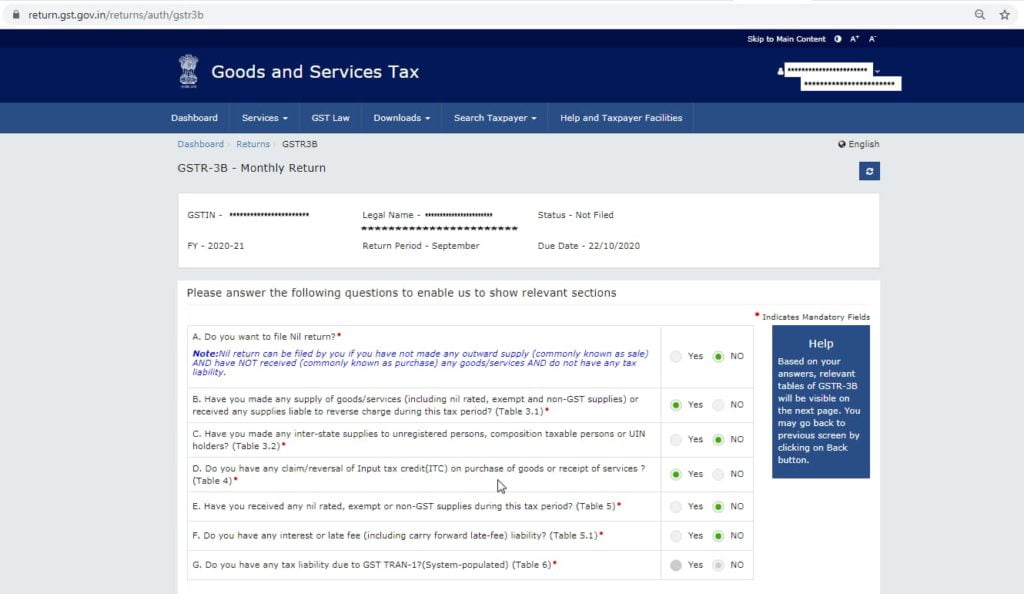Open the GST Law menu item
The width and height of the screenshot is (1024, 594).
330,118
